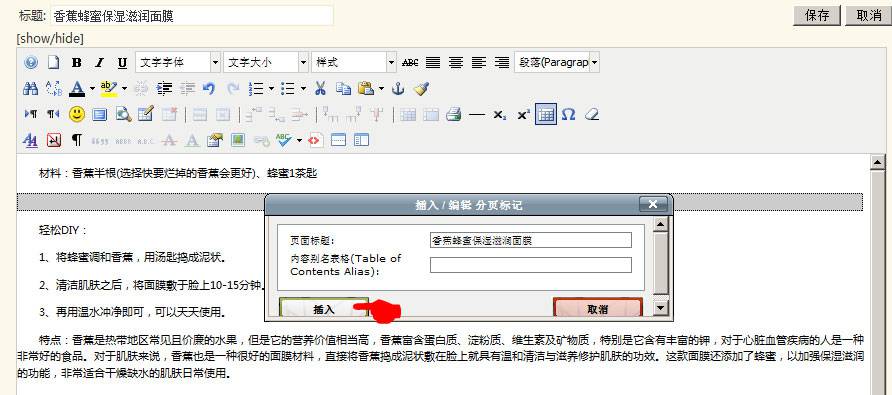892x395 pixels.
Task: Expand the text color picker arrow
Action: click(92, 89)
